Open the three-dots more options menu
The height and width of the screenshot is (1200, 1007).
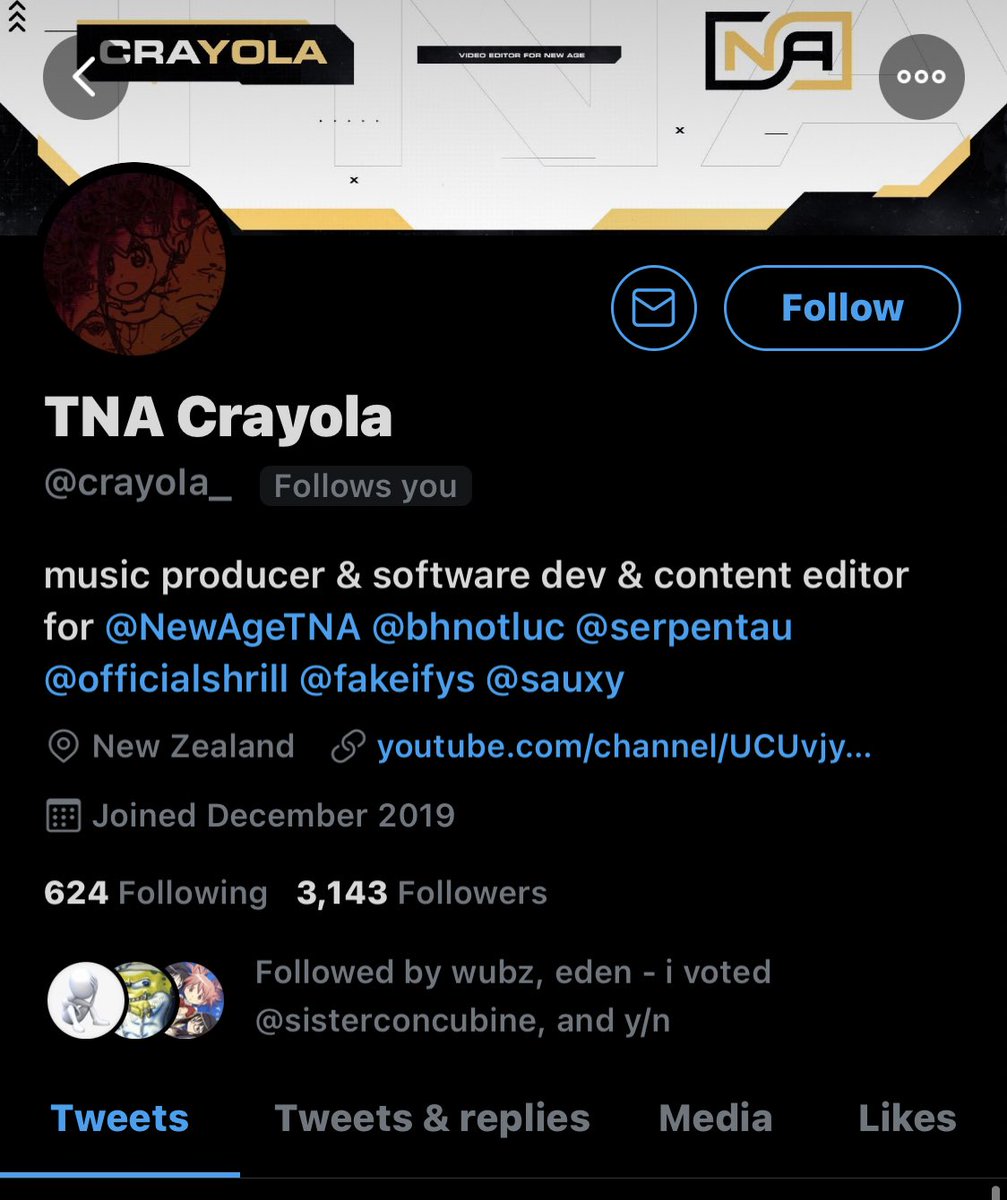(921, 77)
